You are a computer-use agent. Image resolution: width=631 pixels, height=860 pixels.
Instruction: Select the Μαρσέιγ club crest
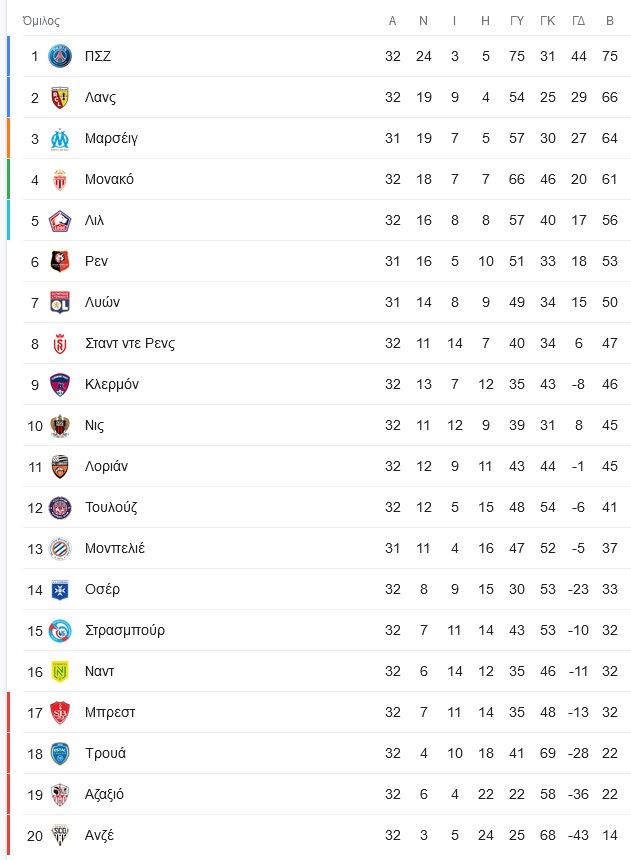tap(60, 139)
